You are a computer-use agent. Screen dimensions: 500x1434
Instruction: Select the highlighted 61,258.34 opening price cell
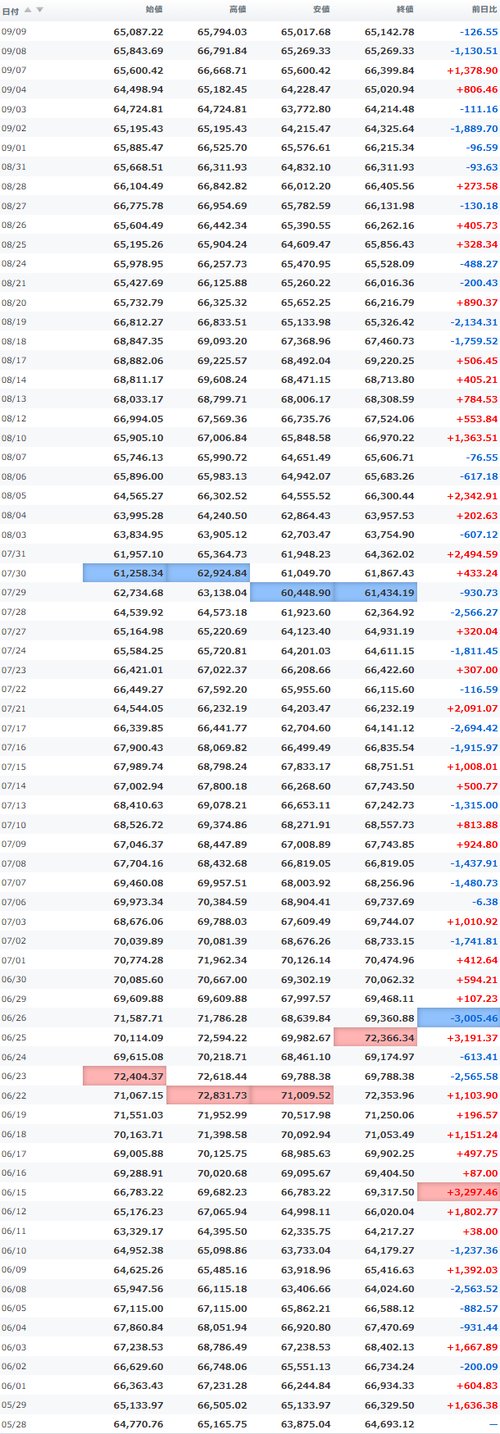[125, 572]
